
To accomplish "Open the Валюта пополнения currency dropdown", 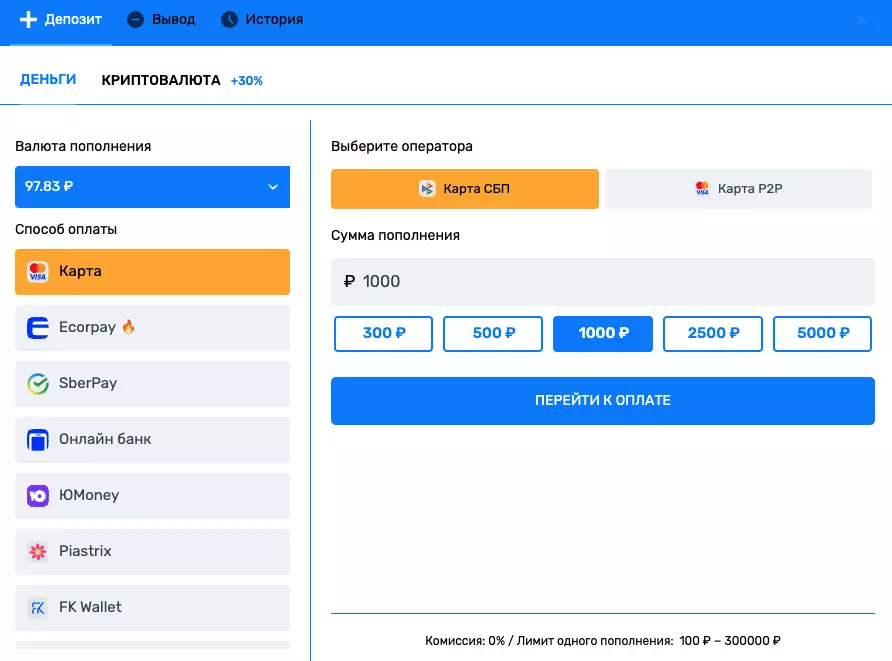I will pos(152,186).
